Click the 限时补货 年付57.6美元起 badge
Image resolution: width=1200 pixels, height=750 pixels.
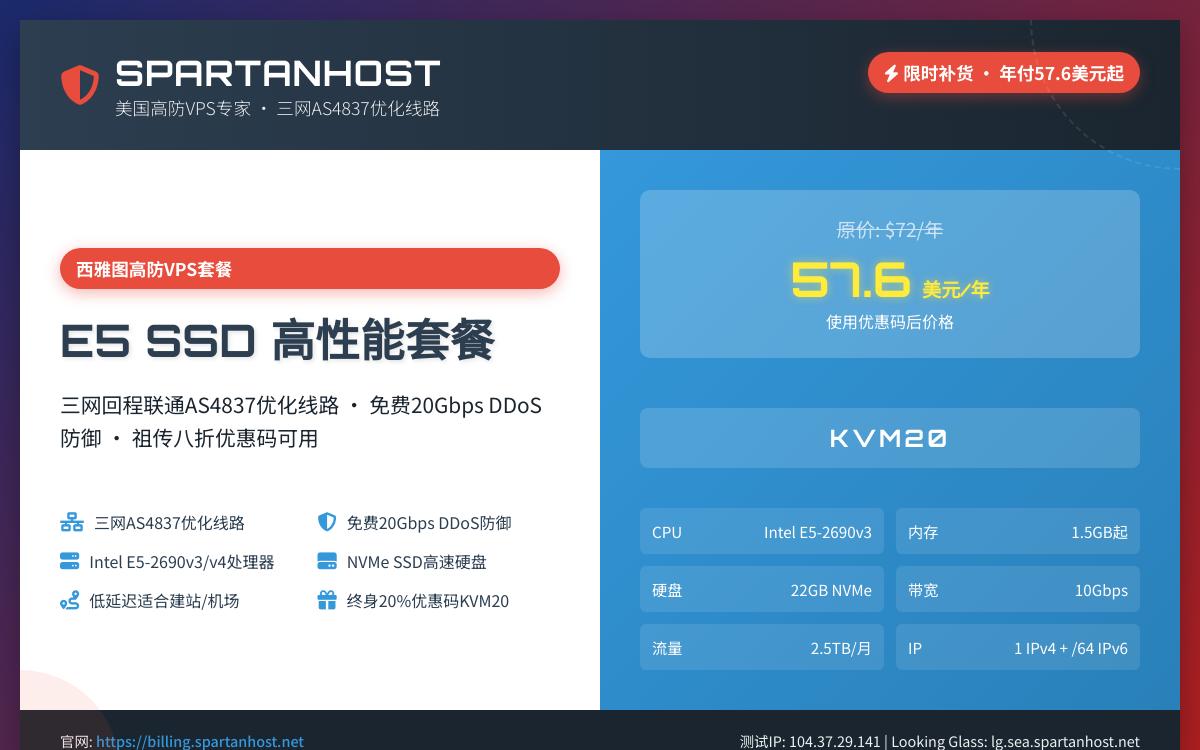coord(1004,73)
